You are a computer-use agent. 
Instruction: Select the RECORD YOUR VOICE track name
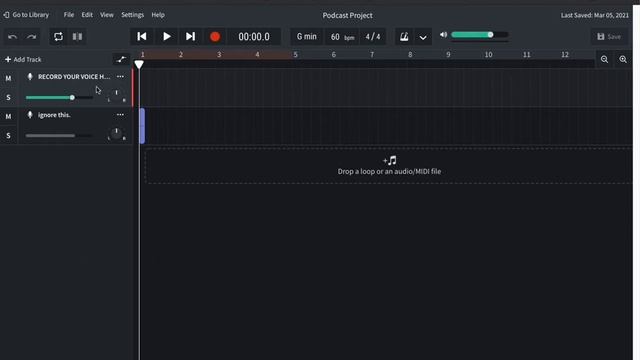[74, 77]
